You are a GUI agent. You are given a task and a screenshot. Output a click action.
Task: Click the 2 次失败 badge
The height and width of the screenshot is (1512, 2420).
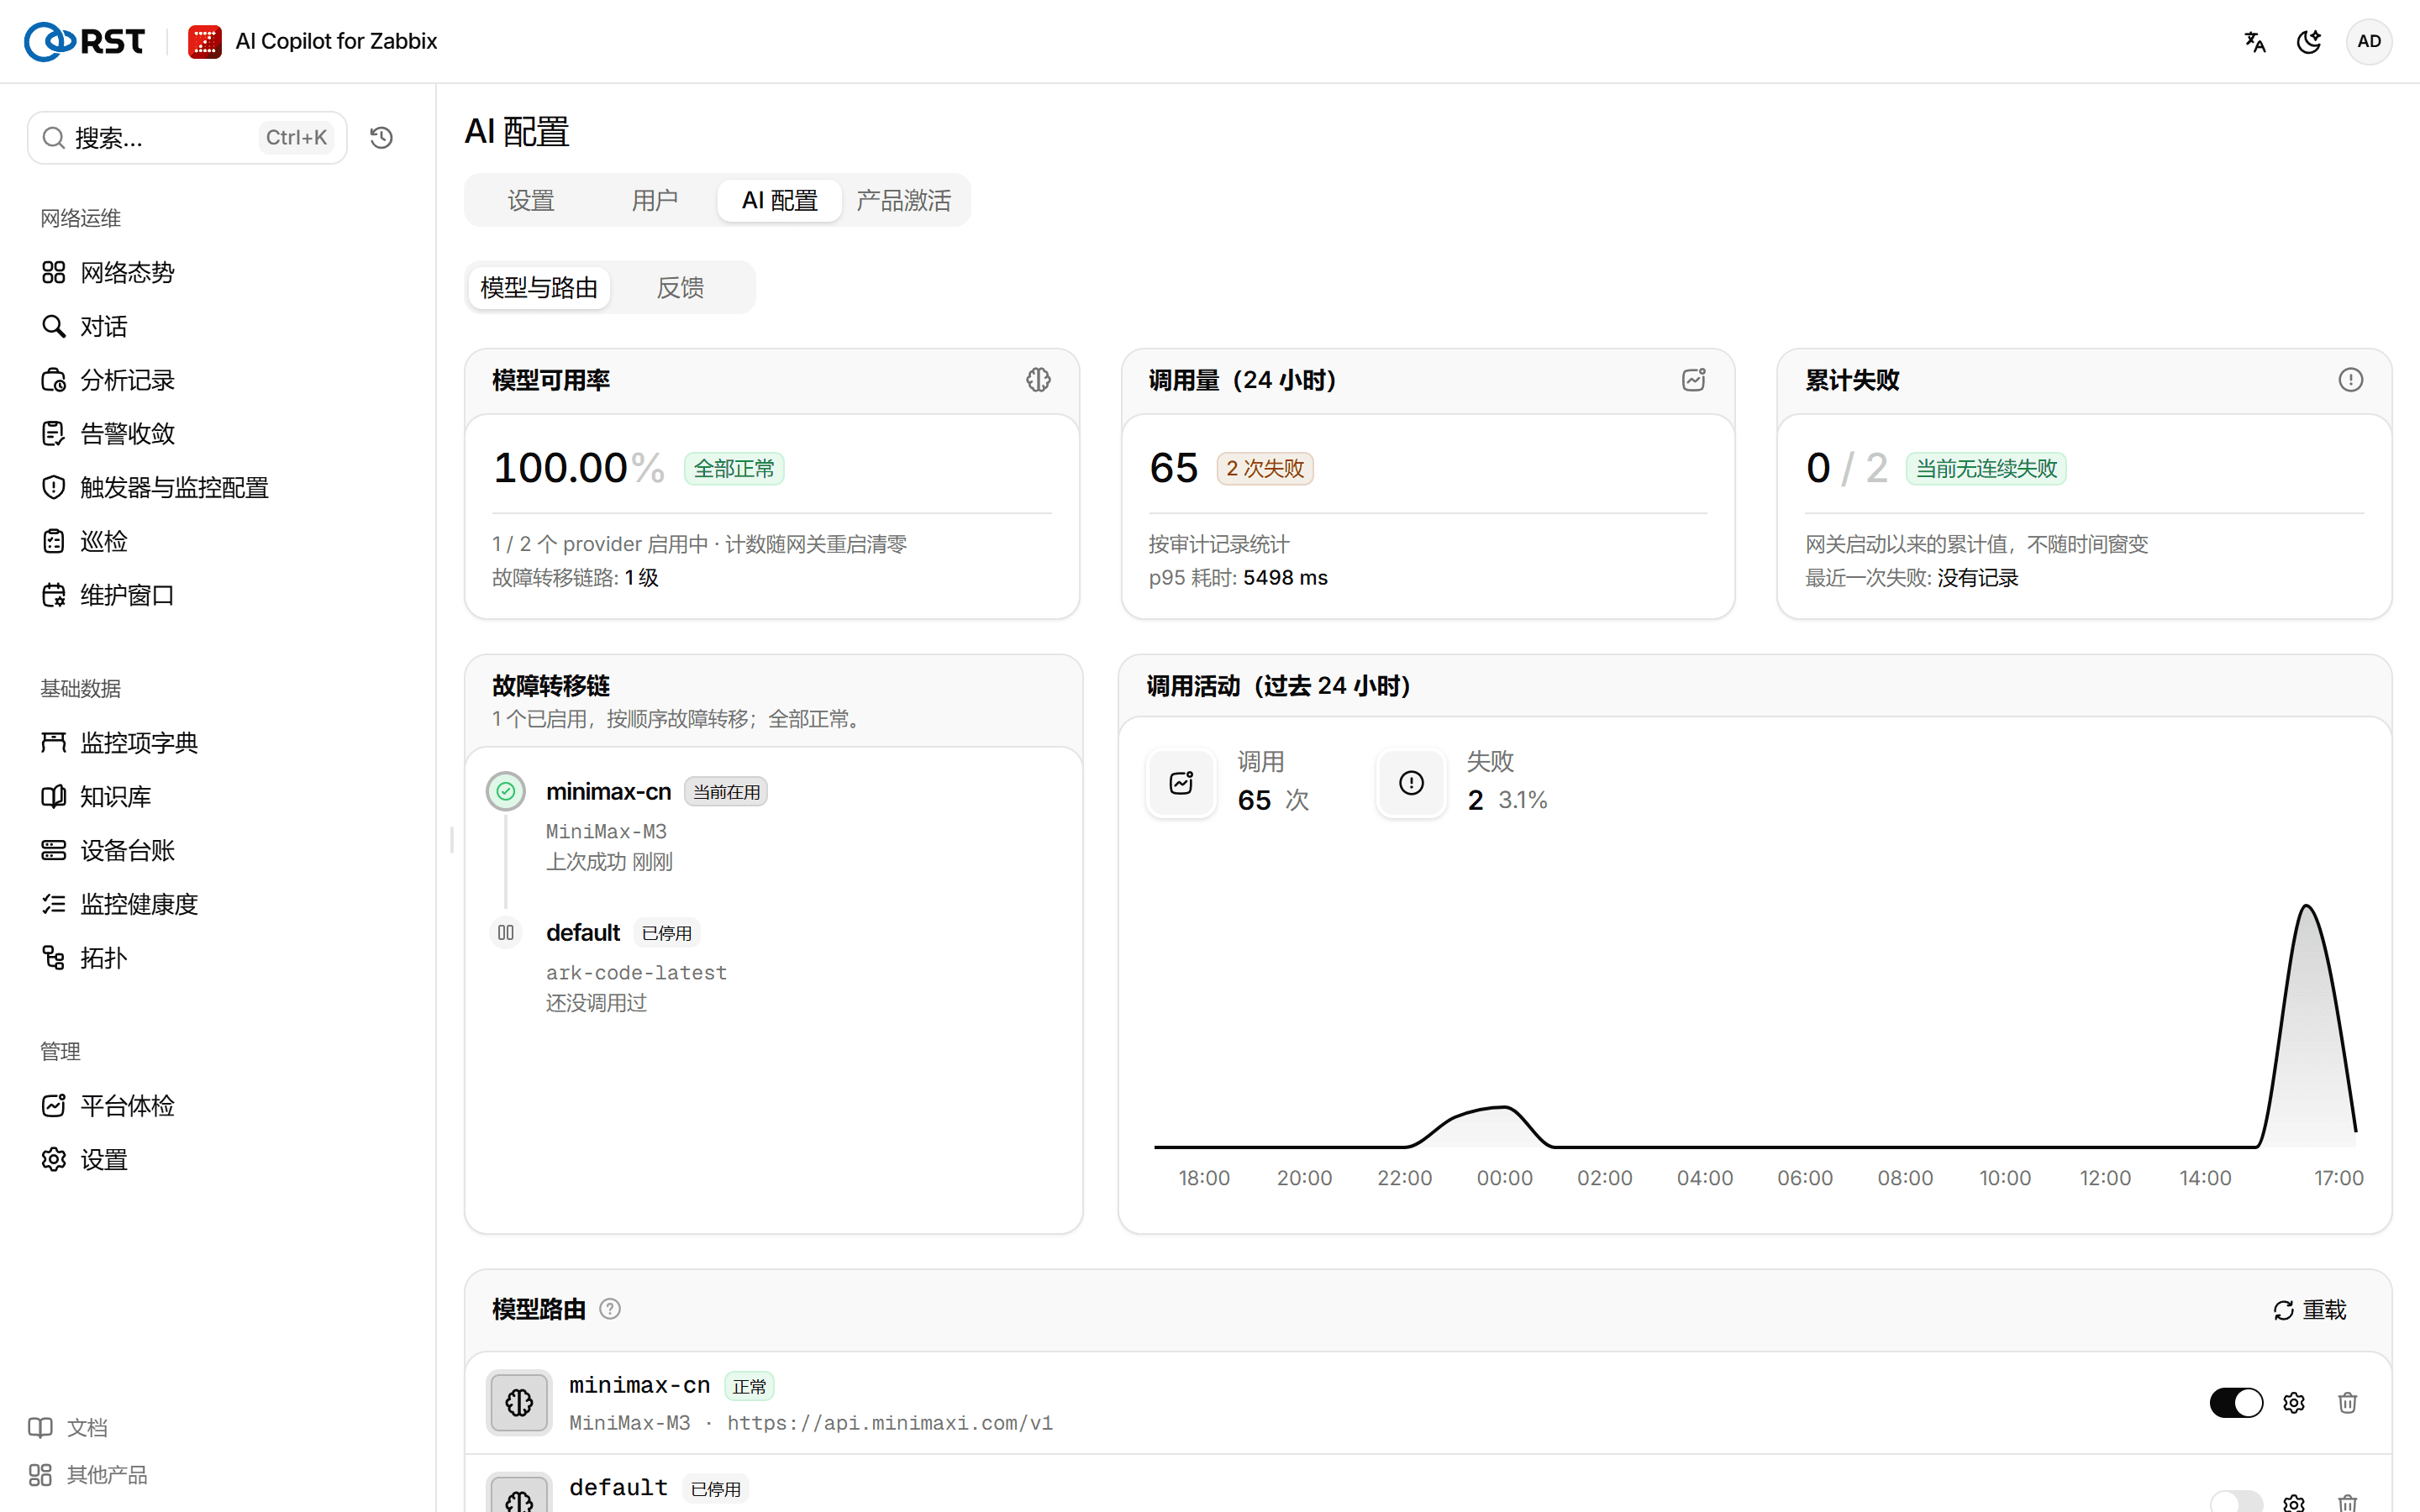click(x=1265, y=469)
